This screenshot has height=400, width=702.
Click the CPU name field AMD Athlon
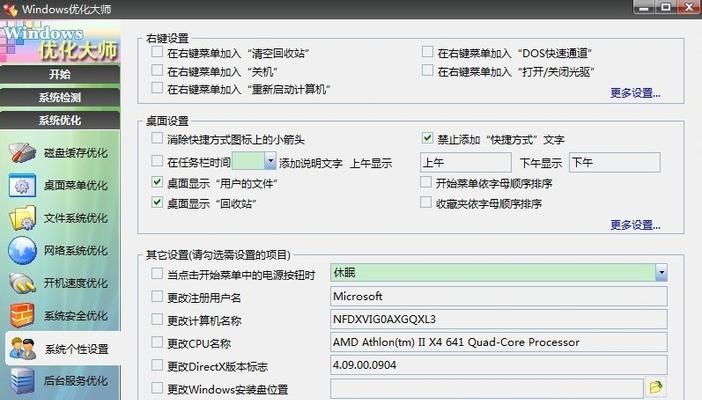click(499, 342)
